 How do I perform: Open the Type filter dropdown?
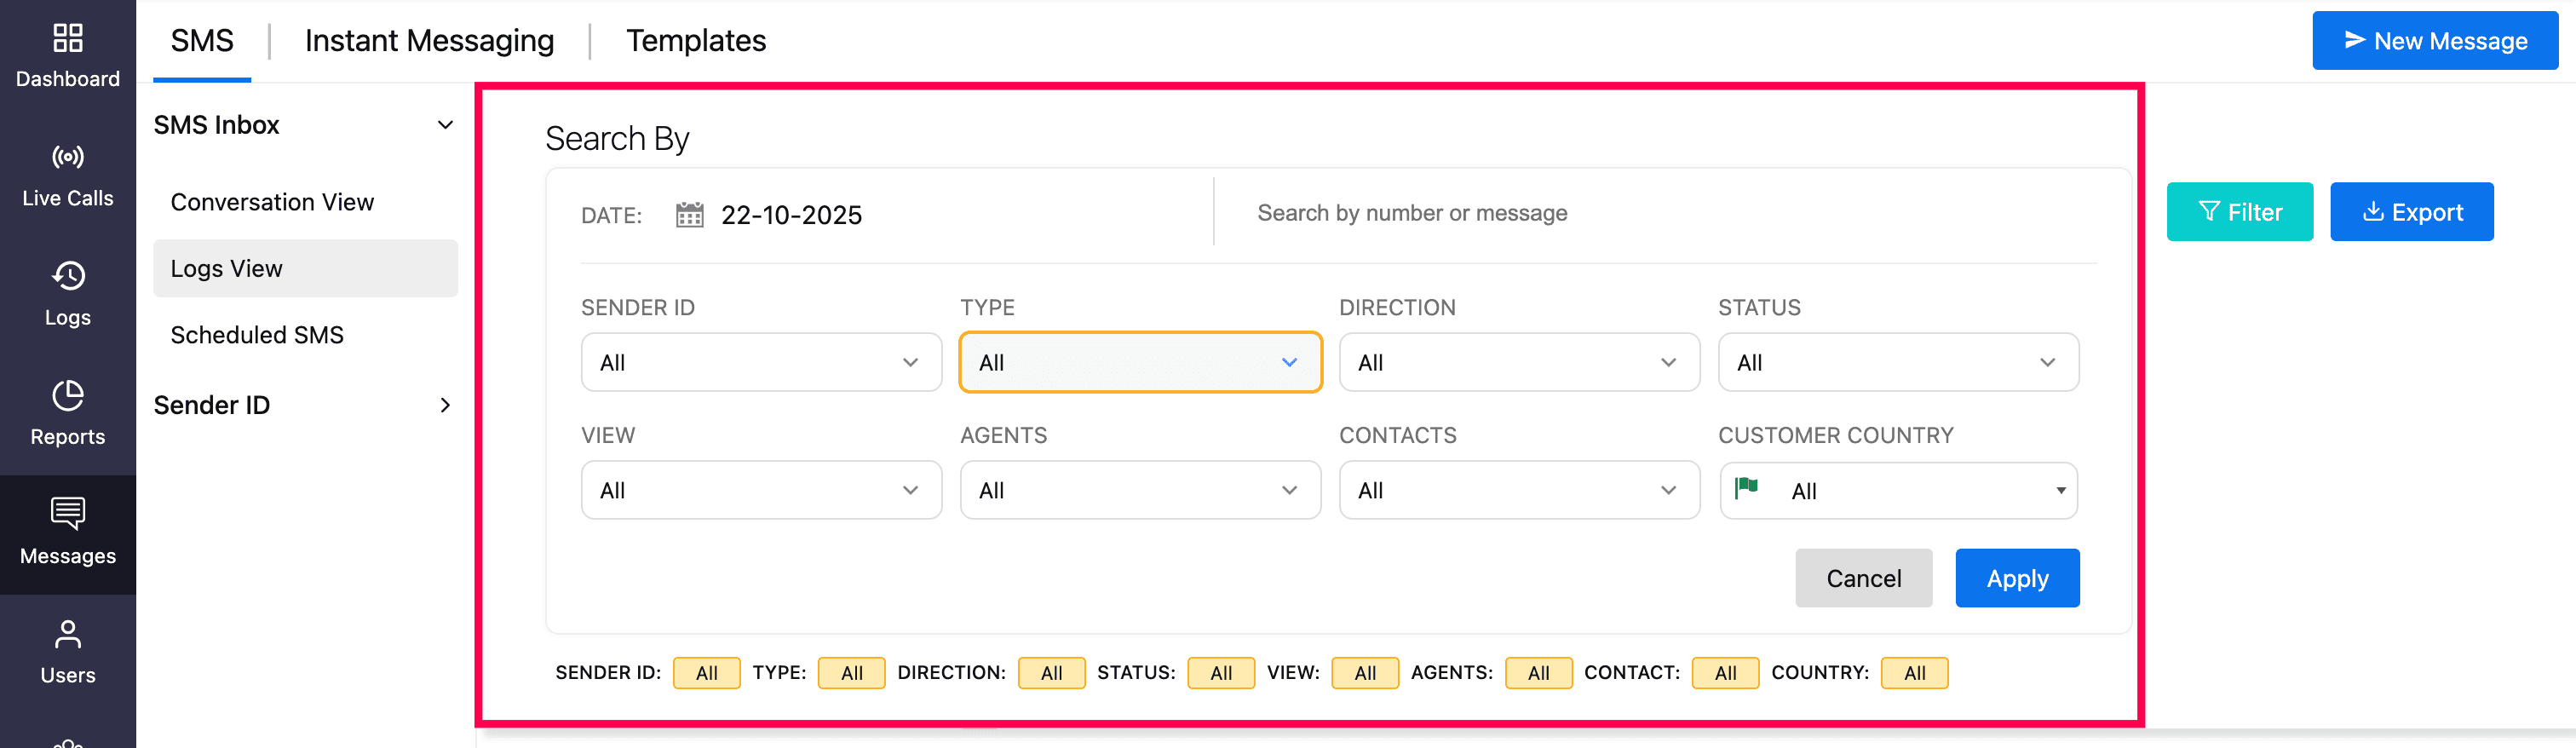point(1140,362)
